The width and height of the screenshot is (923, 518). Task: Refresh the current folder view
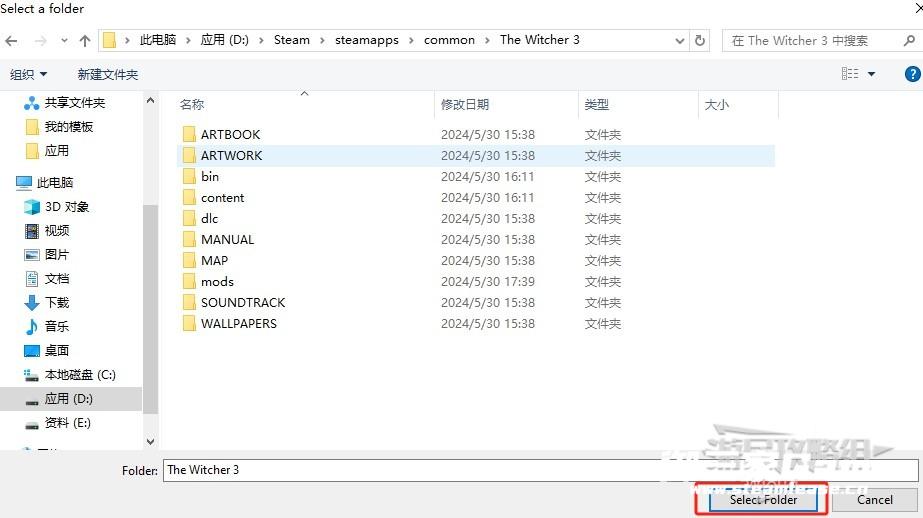pos(700,40)
